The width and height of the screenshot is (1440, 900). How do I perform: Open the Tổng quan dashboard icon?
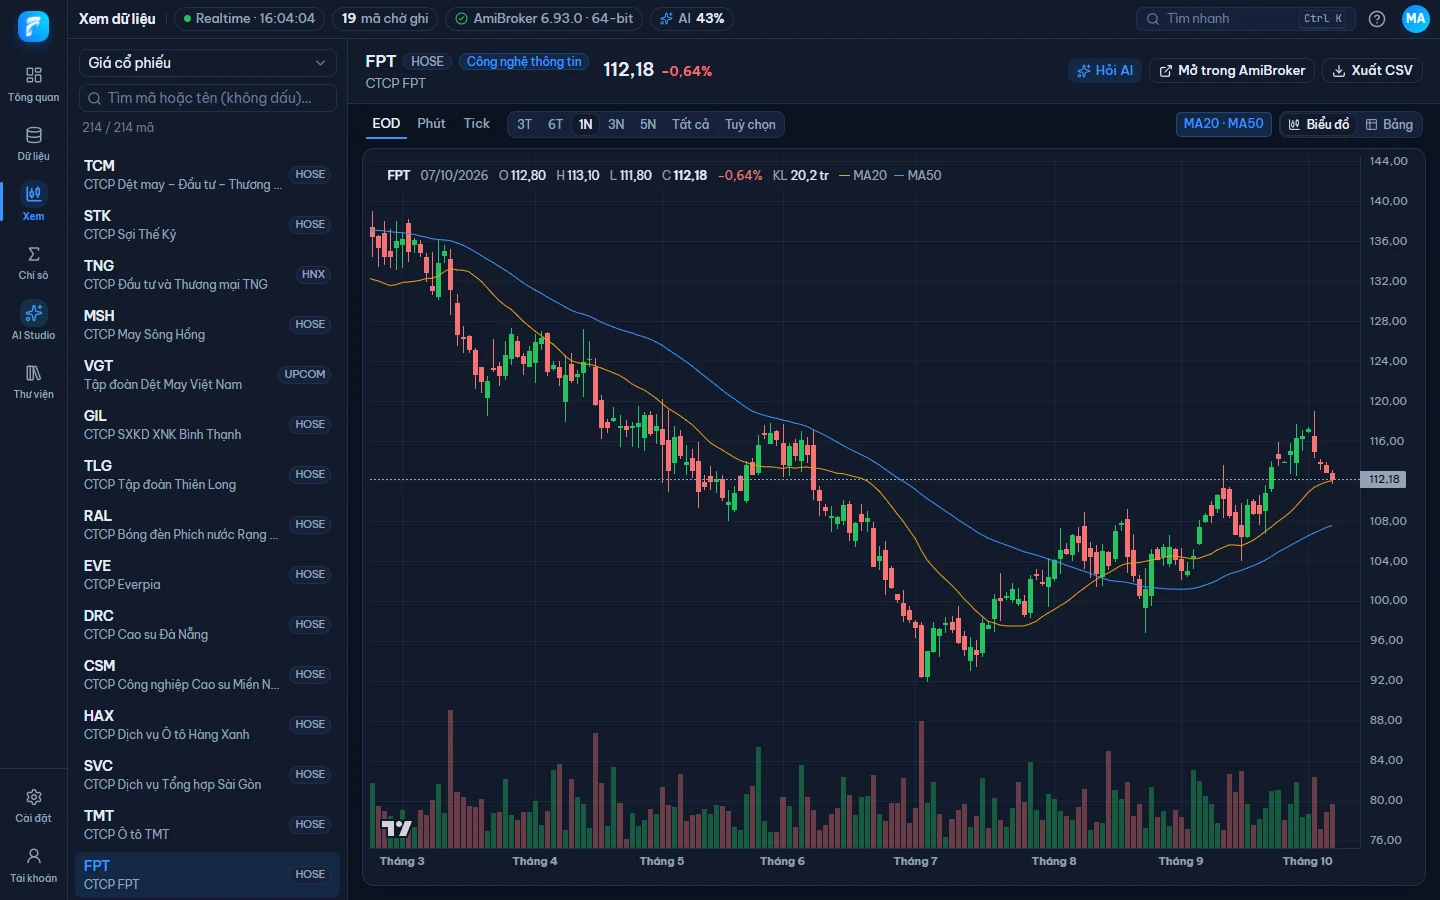tap(33, 84)
